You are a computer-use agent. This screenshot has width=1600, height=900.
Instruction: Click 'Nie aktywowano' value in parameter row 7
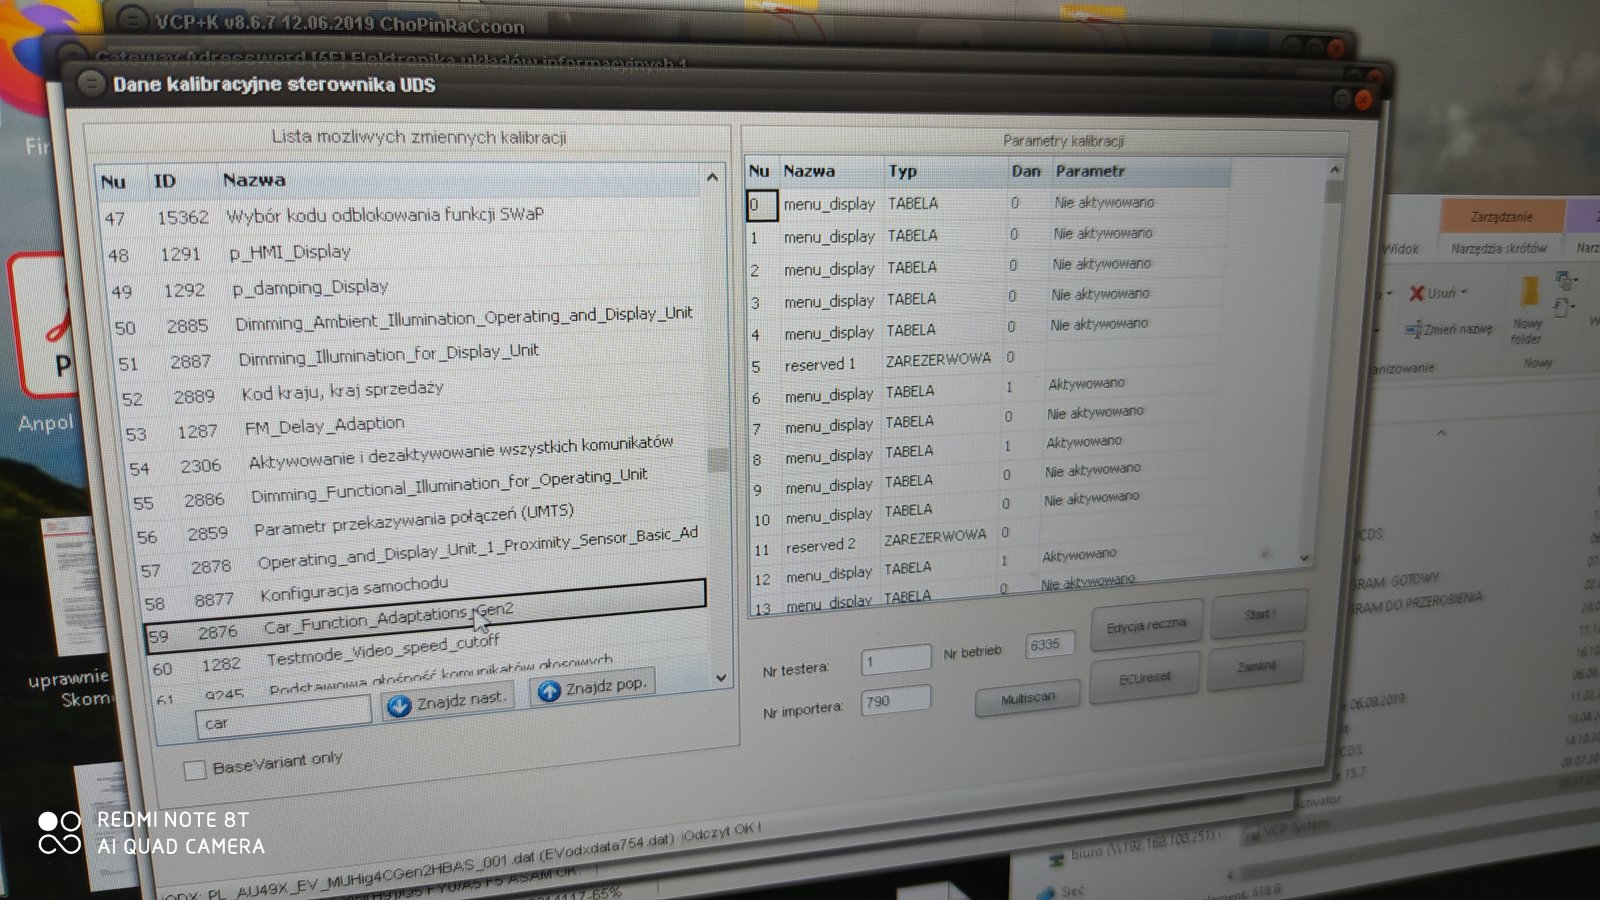pos(1095,412)
